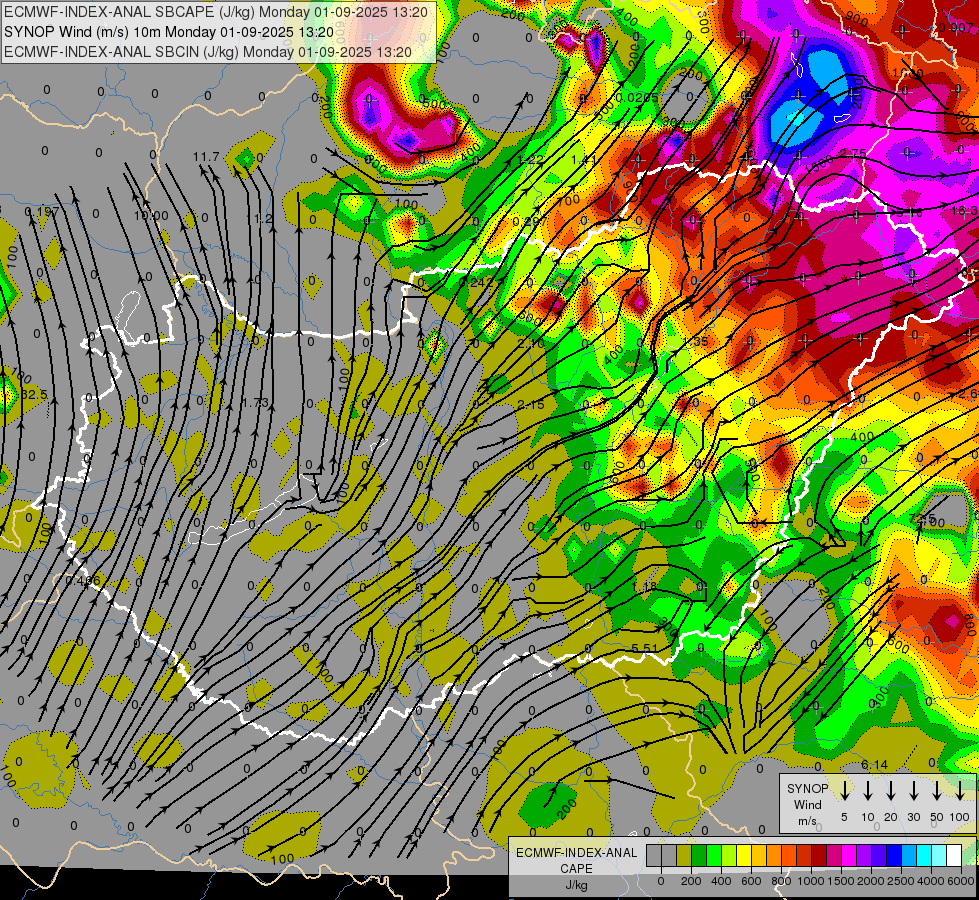Click the 100 m/s wind arrow in legend
Viewport: 979px width, 900px height.
pos(960,790)
